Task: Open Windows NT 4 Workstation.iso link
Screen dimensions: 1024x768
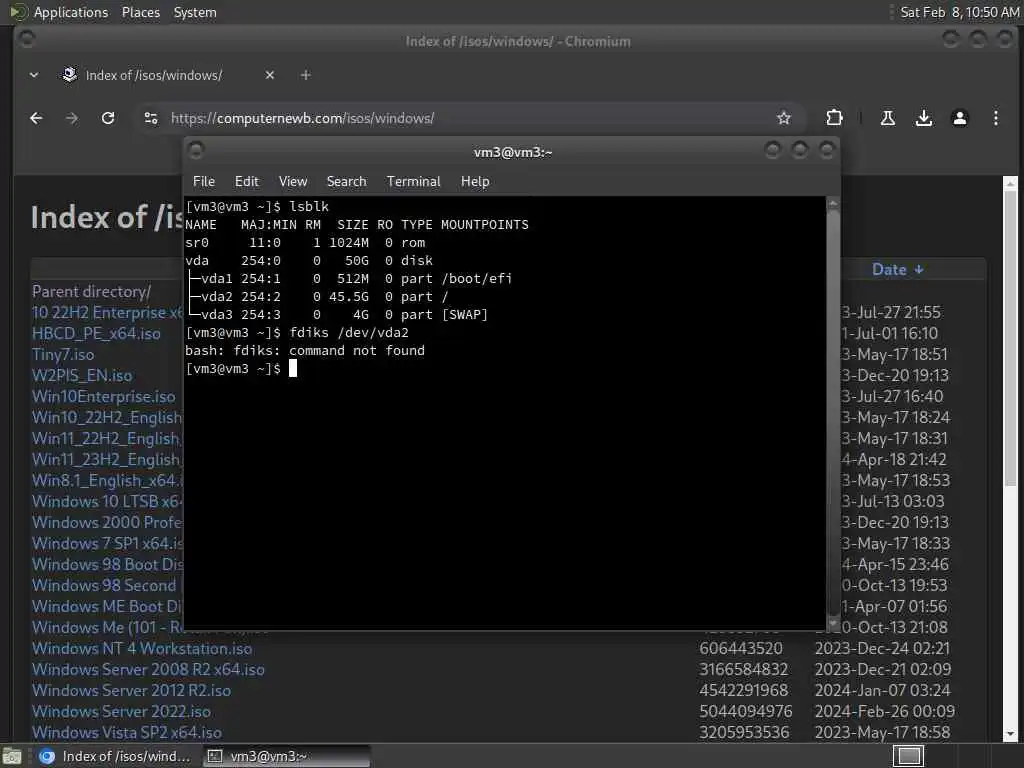Action: 142,648
